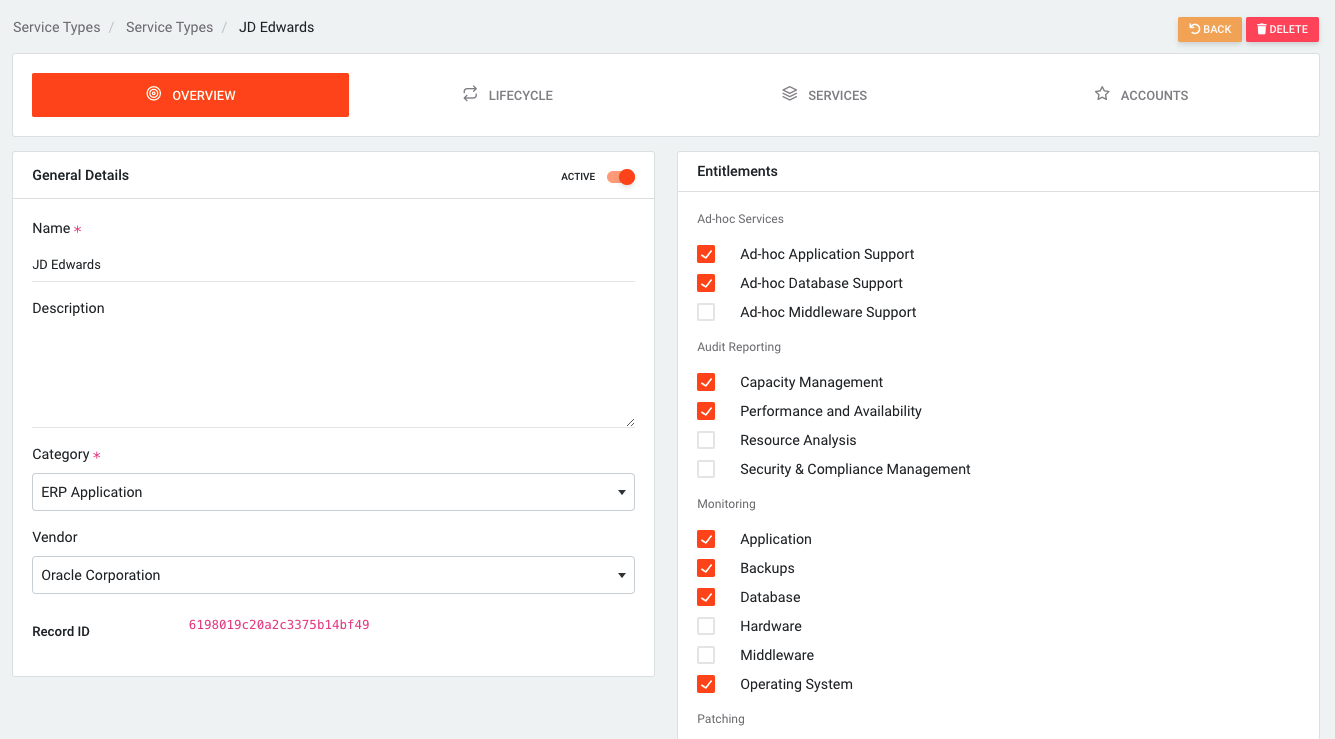The height and width of the screenshot is (739, 1335).
Task: Click the Audit Reporting section label
Action: pos(739,347)
